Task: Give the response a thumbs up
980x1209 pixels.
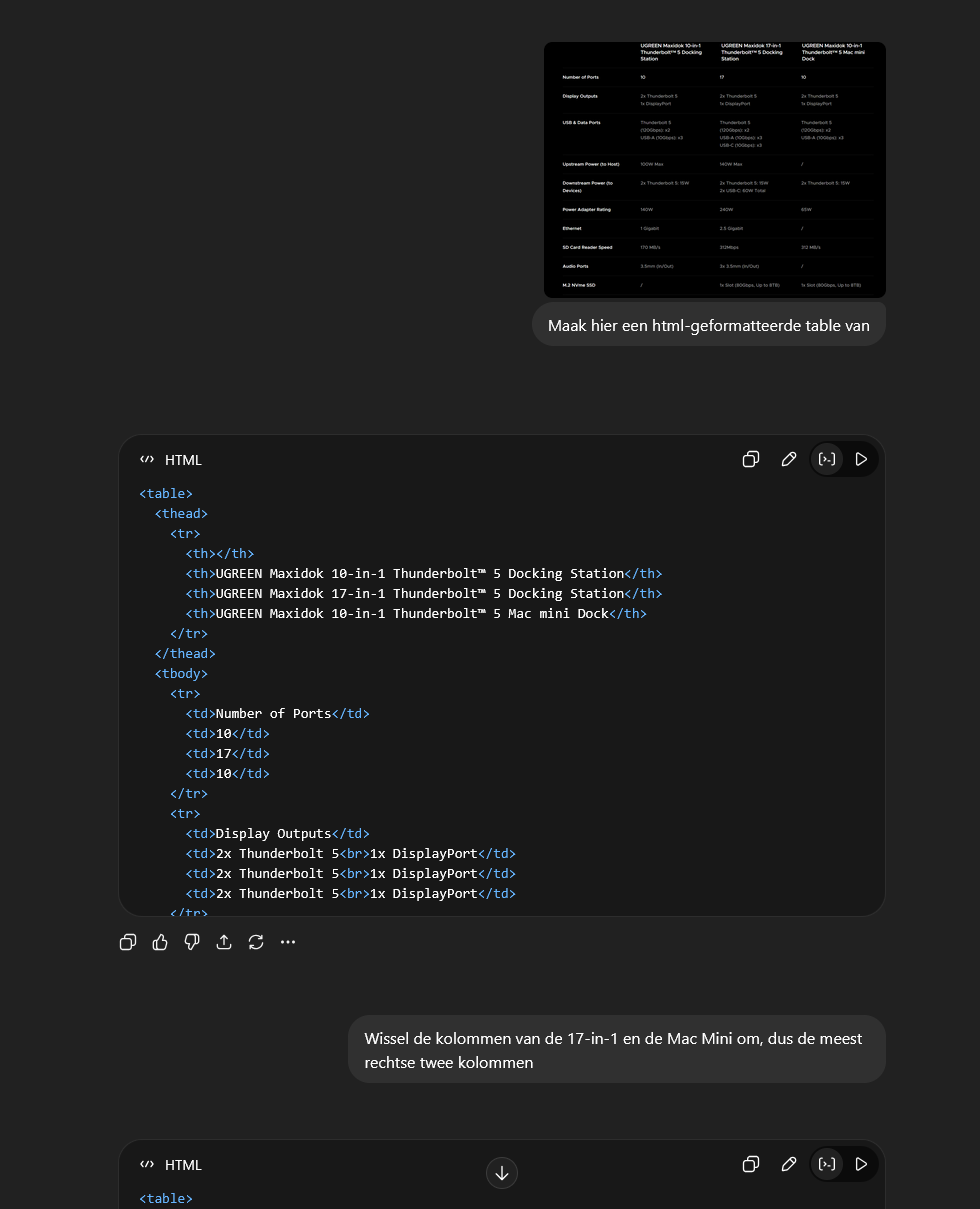Action: (160, 942)
